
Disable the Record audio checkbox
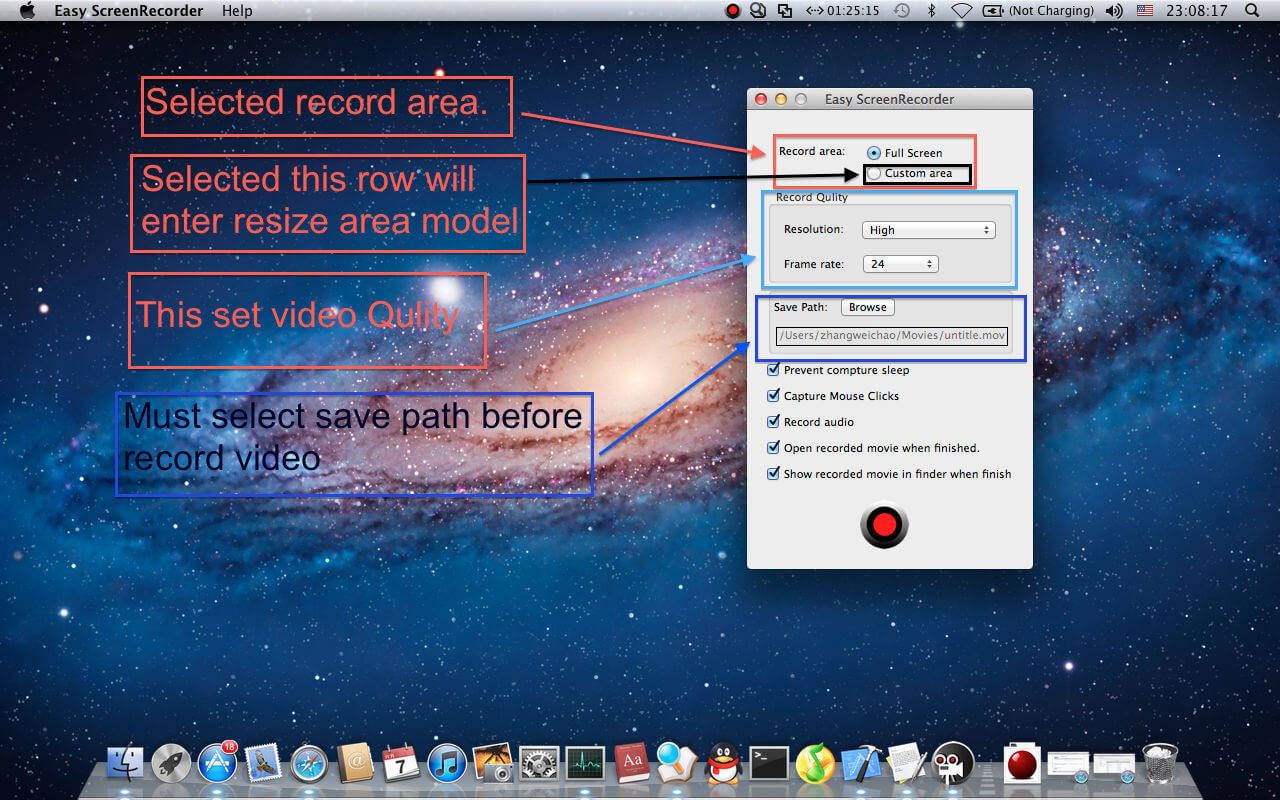pos(773,421)
